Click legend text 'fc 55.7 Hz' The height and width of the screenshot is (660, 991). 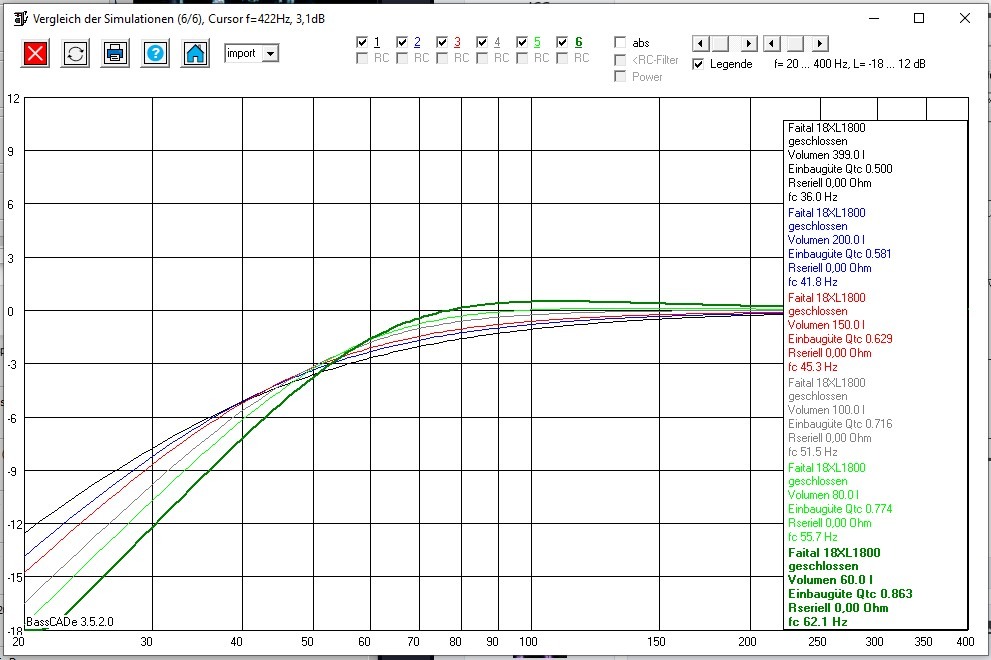click(x=813, y=537)
